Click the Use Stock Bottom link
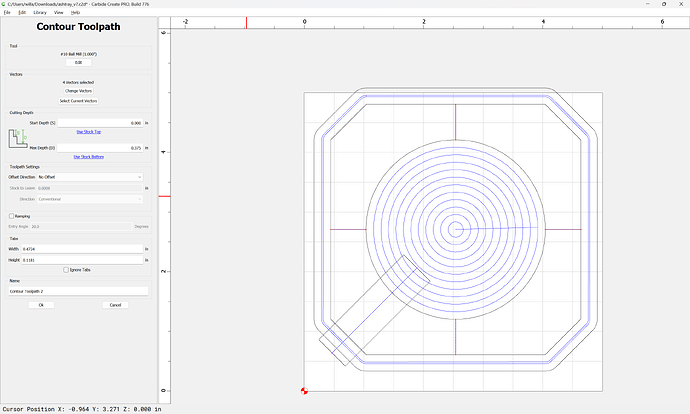The image size is (690, 414). [x=88, y=157]
